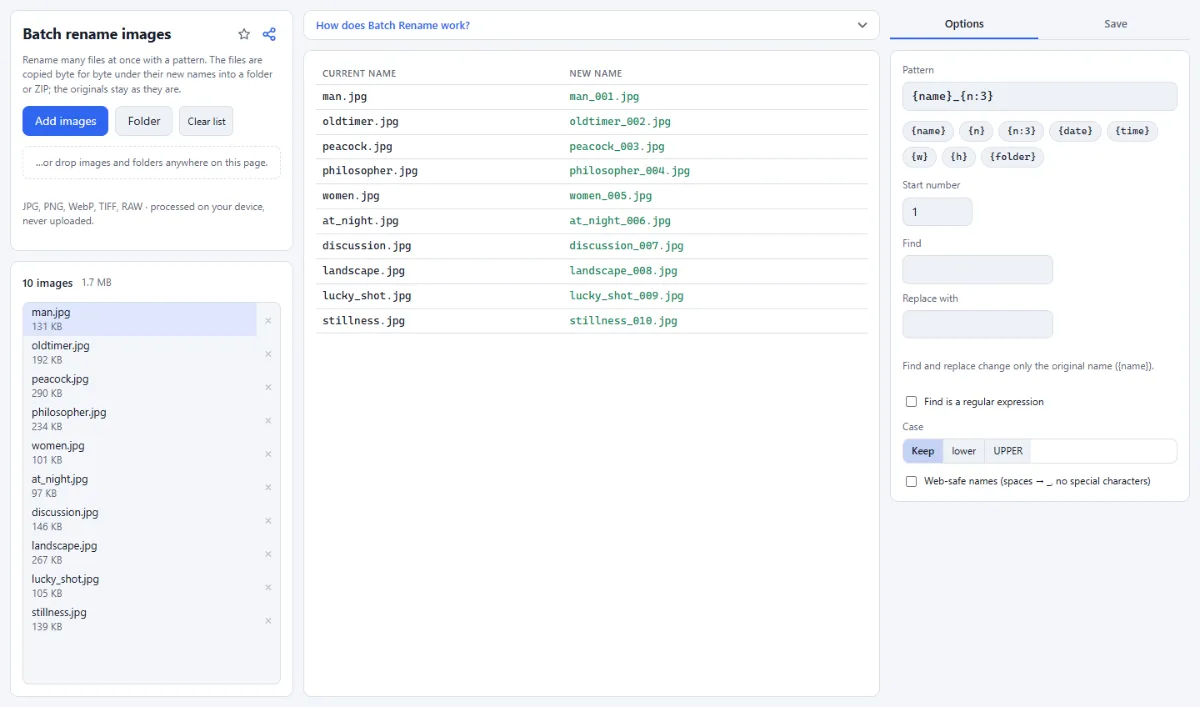The height and width of the screenshot is (707, 1200).
Task: Remove at_night.jpg from the image list
Action: [x=268, y=487]
